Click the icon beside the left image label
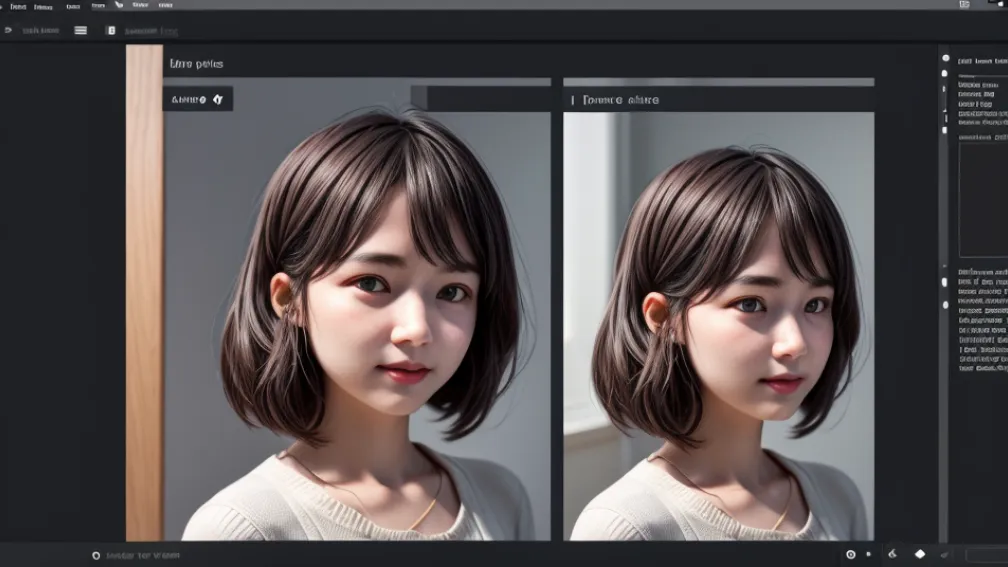Viewport: 1008px width, 567px height. pos(218,99)
